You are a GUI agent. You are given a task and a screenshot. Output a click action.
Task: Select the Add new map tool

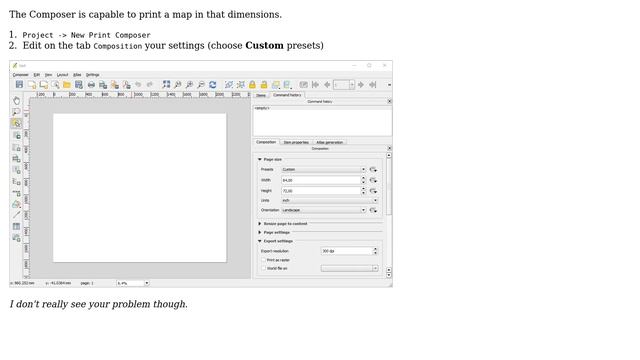pos(16,147)
